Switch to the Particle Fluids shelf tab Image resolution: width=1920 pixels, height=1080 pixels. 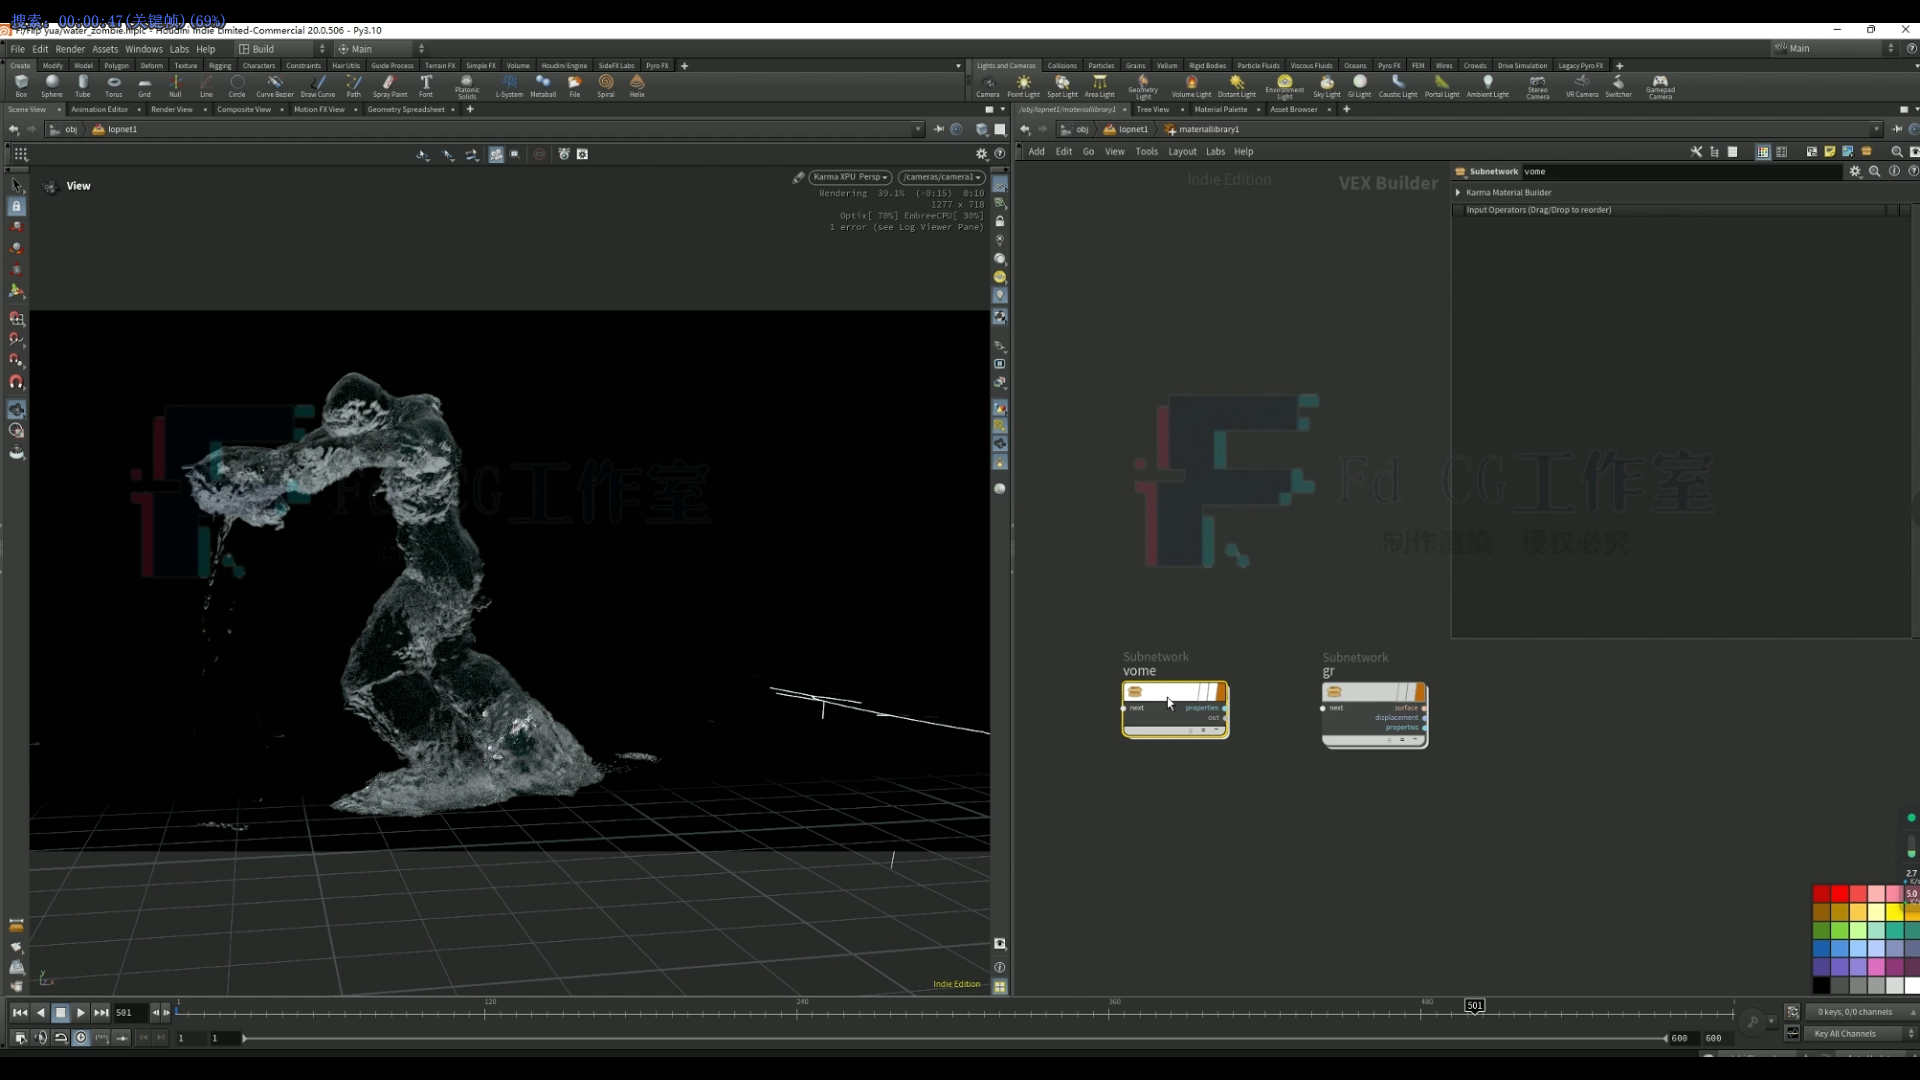click(1259, 65)
